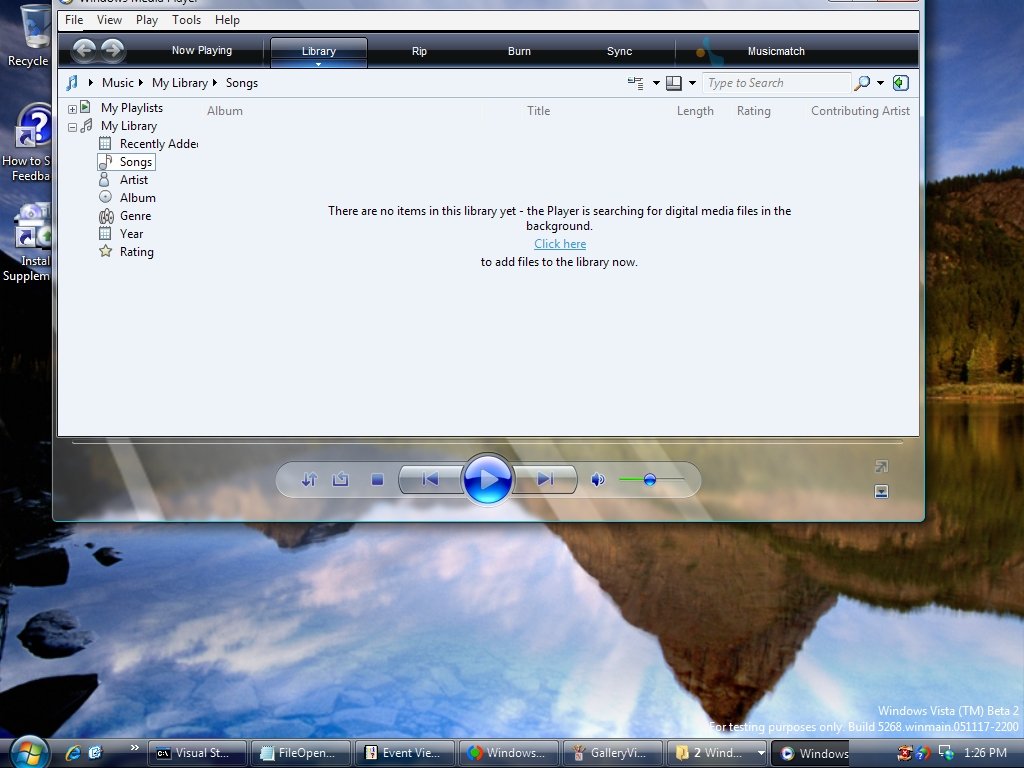Open the File menu
Viewport: 1024px width, 768px height.
tap(74, 20)
